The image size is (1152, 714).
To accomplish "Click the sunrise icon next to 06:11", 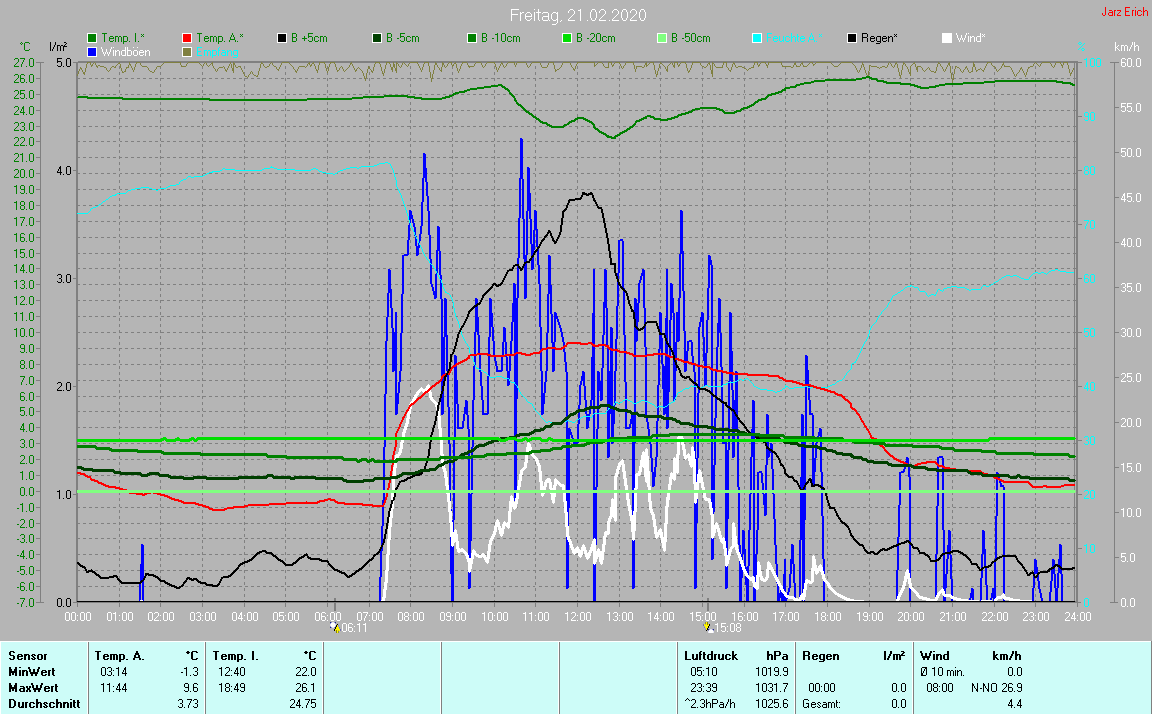I will tap(335, 627).
